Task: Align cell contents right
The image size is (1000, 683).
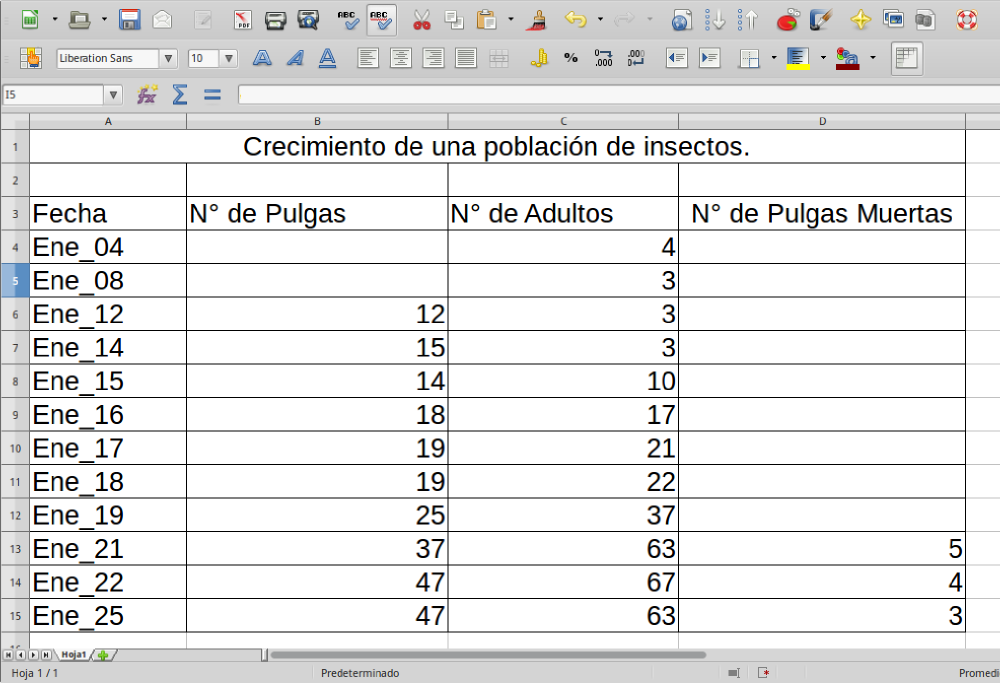Action: [x=433, y=58]
